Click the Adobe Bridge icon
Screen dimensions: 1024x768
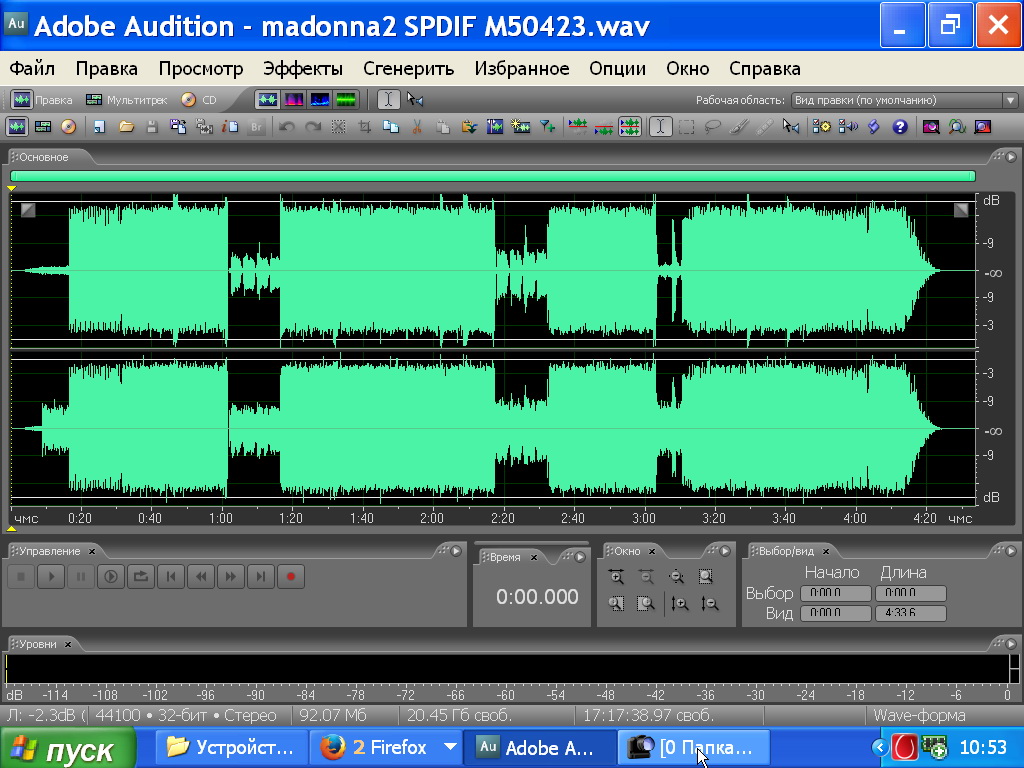[x=256, y=127]
